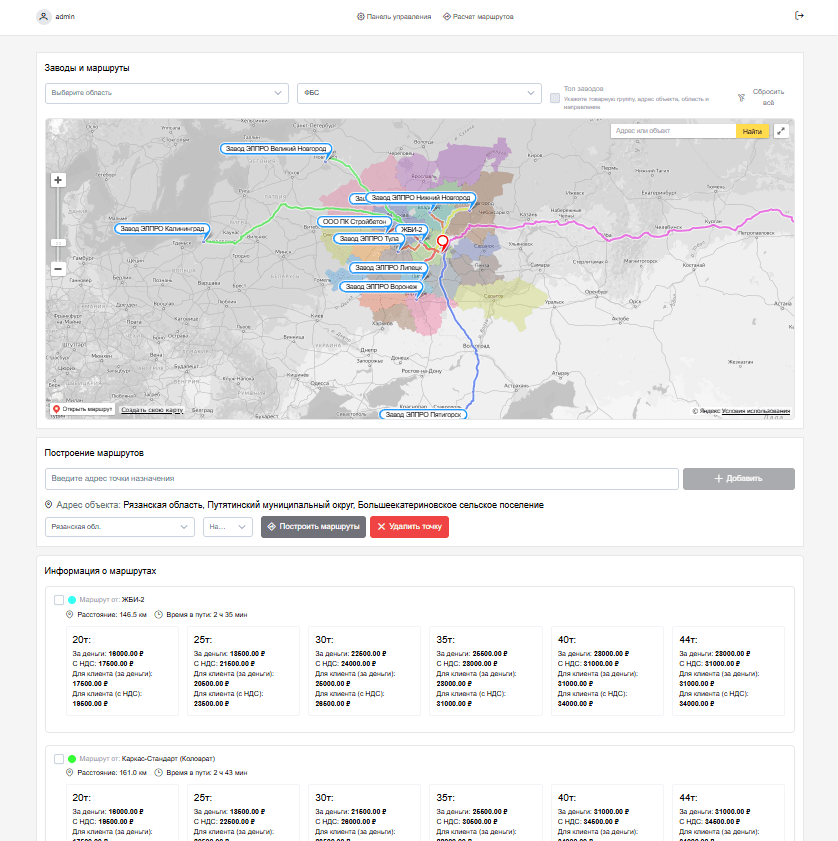Select Завод ЗЛПРО Калининград marker
The height and width of the screenshot is (841, 838).
point(162,228)
